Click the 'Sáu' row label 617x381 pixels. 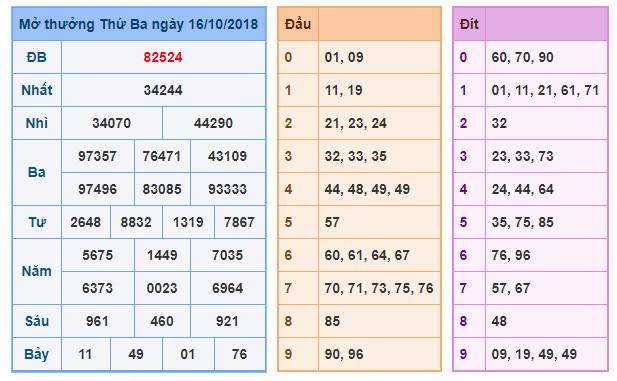(x=37, y=321)
